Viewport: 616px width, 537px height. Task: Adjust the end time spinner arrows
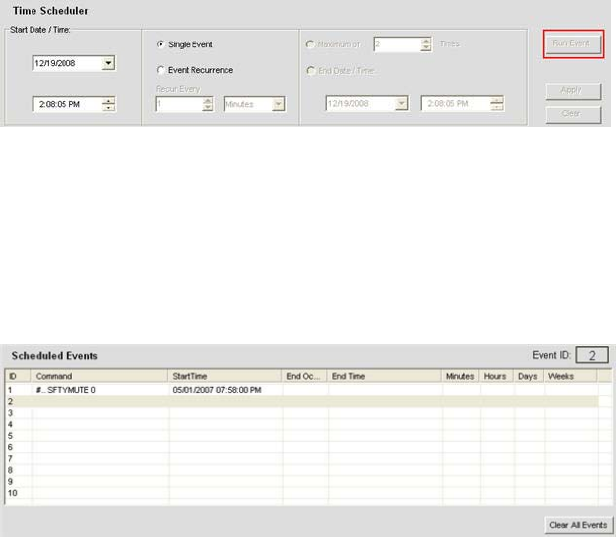pyautogui.click(x=497, y=103)
